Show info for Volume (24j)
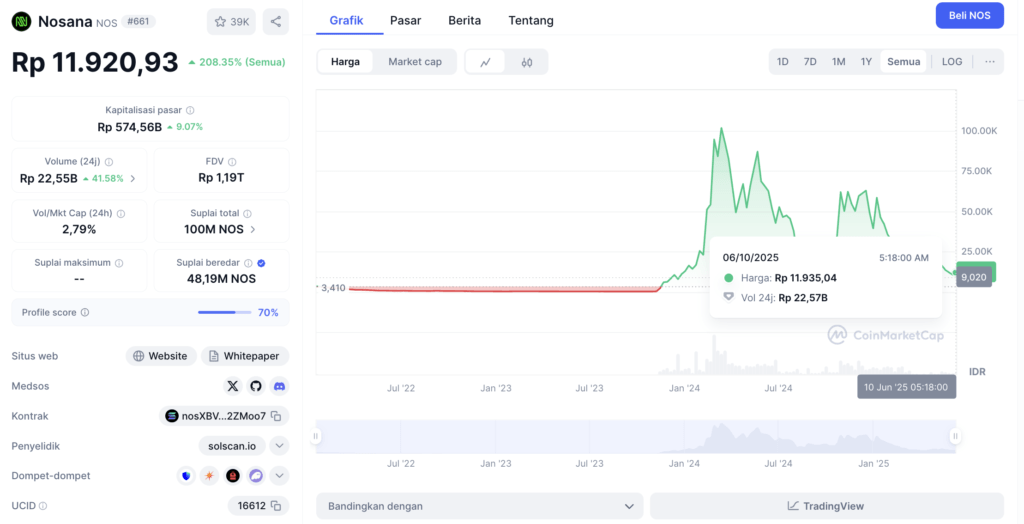The width and height of the screenshot is (1024, 524). pyautogui.click(x=109, y=162)
